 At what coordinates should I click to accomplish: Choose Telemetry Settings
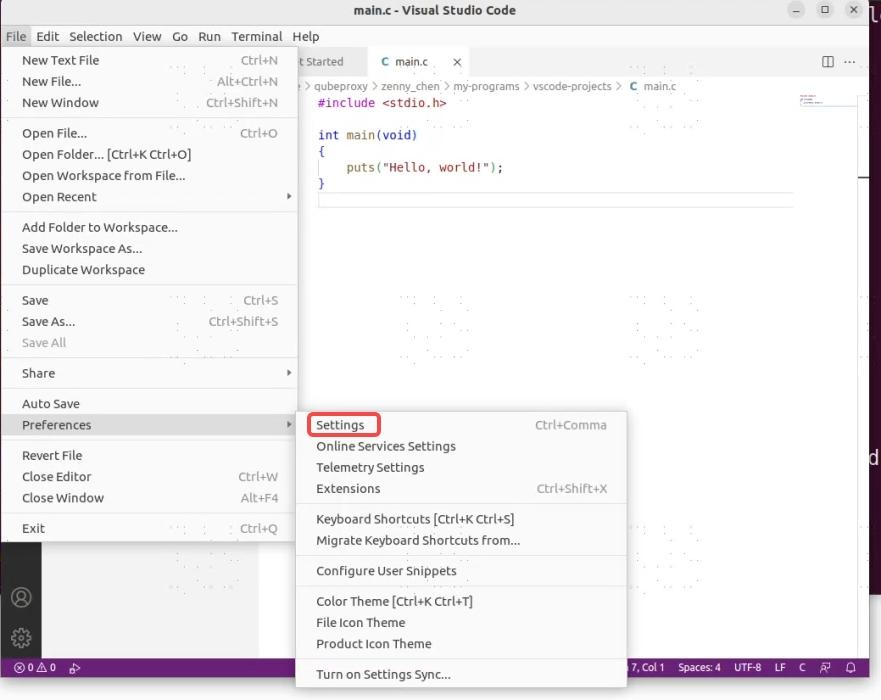(461, 467)
